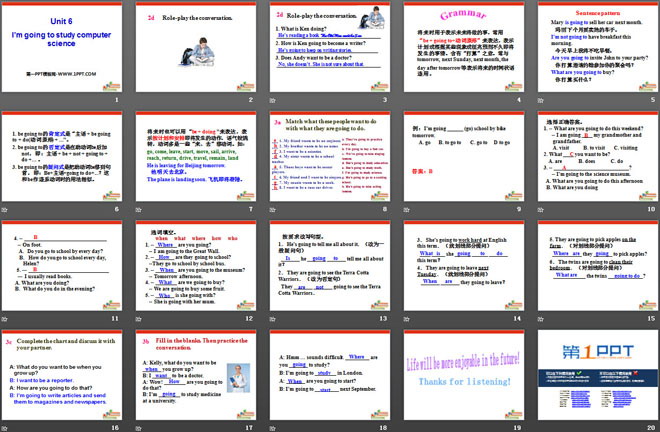660x432 pixels.
Task: Select slide 3 with Ken questions and answers
Action: coord(330,47)
